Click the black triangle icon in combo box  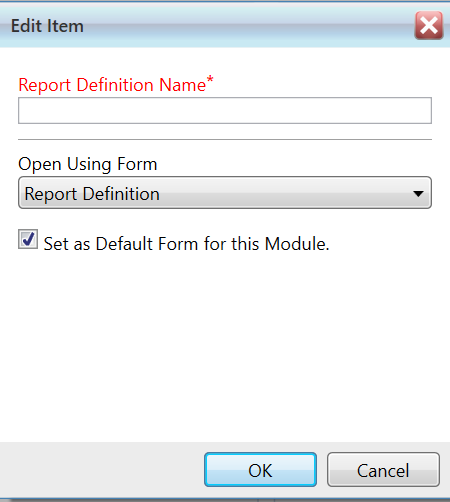click(x=418, y=193)
